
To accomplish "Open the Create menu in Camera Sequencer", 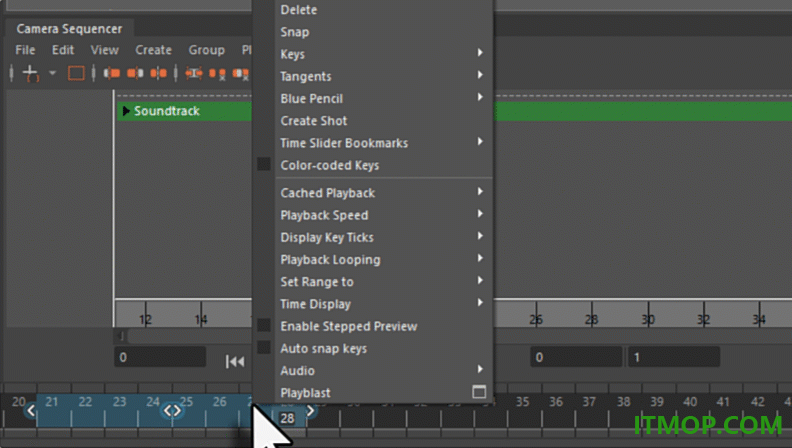I will tap(153, 50).
